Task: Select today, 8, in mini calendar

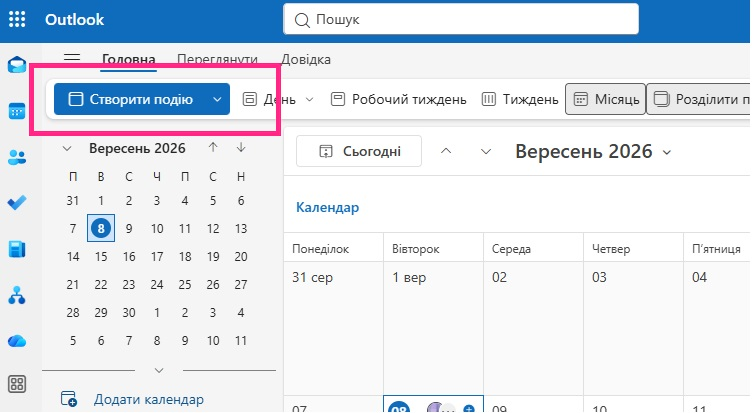Action: pyautogui.click(x=101, y=228)
